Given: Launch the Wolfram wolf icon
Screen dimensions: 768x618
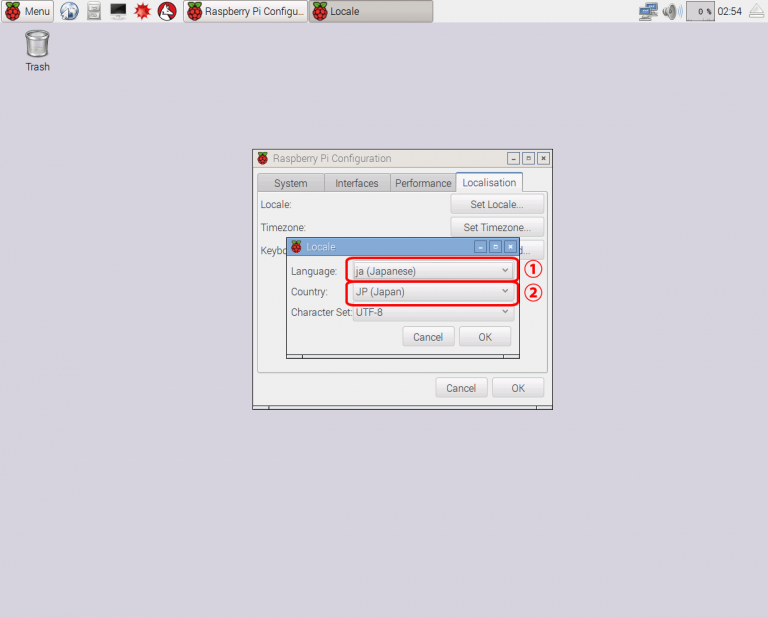Looking at the screenshot, I should click(167, 12).
